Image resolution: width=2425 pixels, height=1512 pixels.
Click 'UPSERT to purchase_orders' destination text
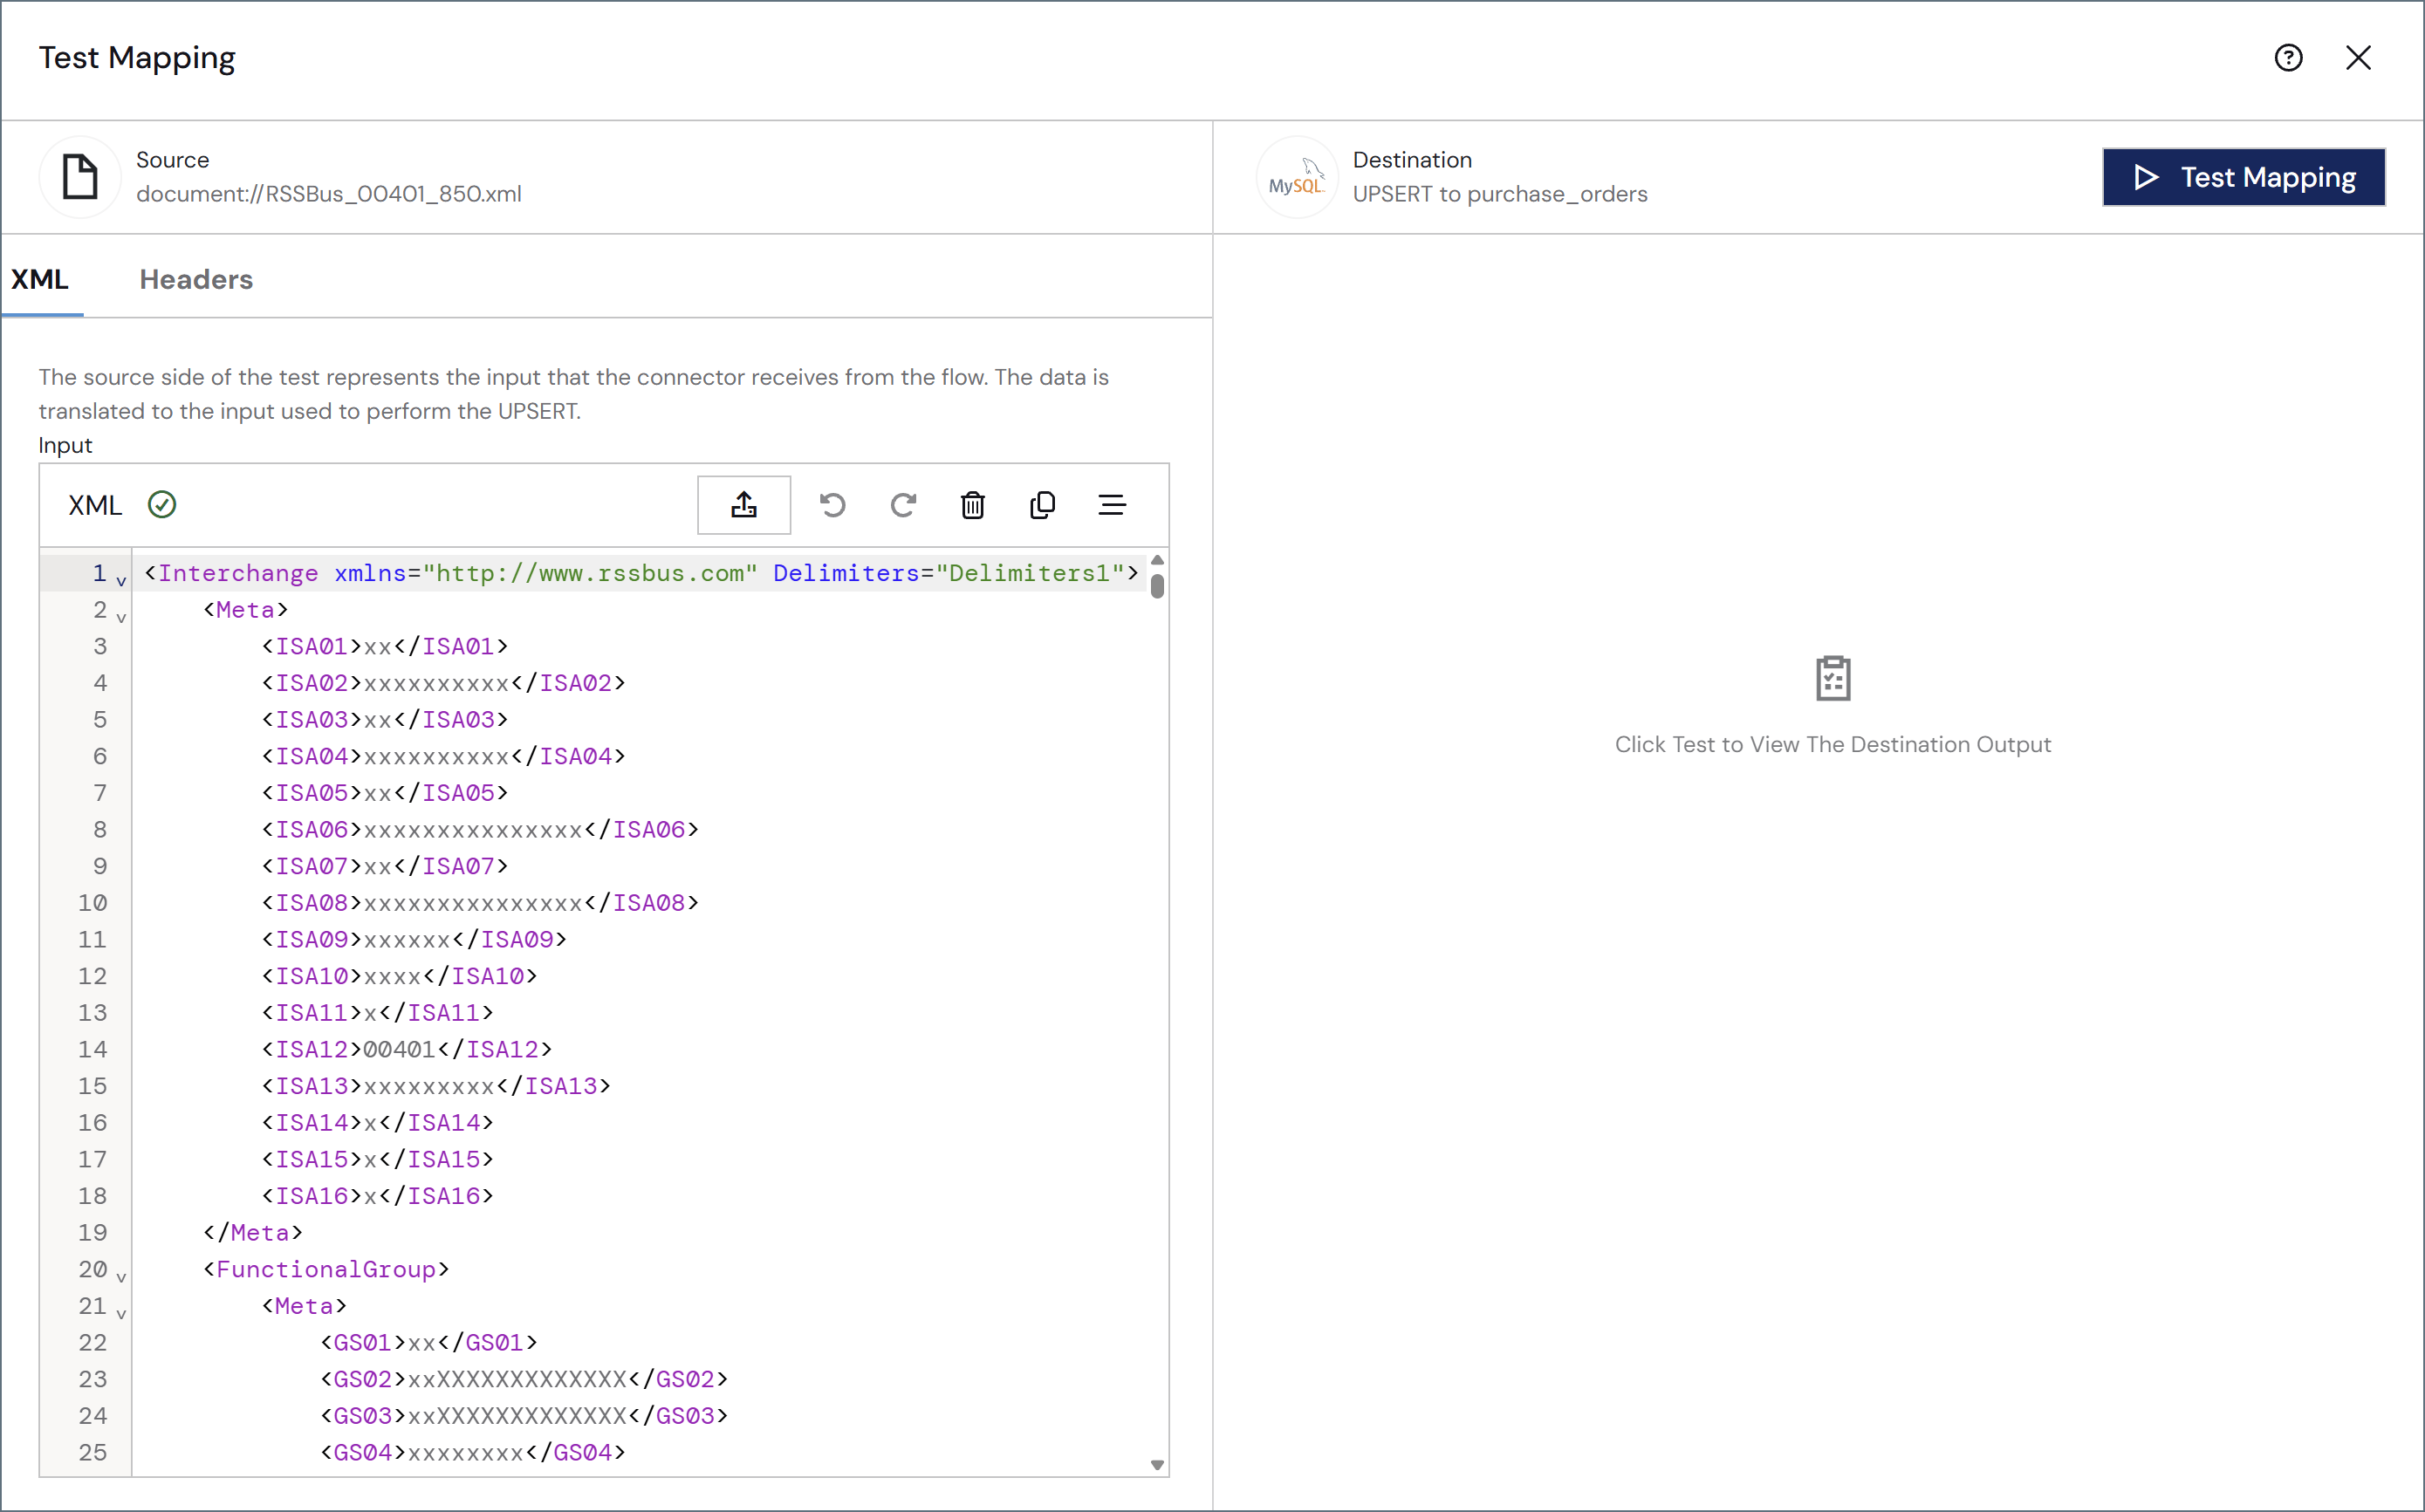pos(1500,194)
